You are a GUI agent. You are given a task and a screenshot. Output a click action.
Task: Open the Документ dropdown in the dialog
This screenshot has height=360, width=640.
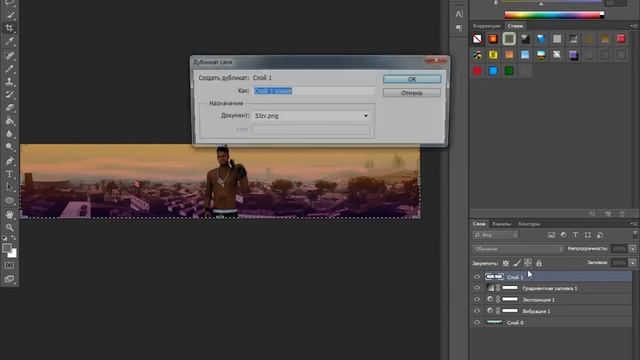(366, 116)
